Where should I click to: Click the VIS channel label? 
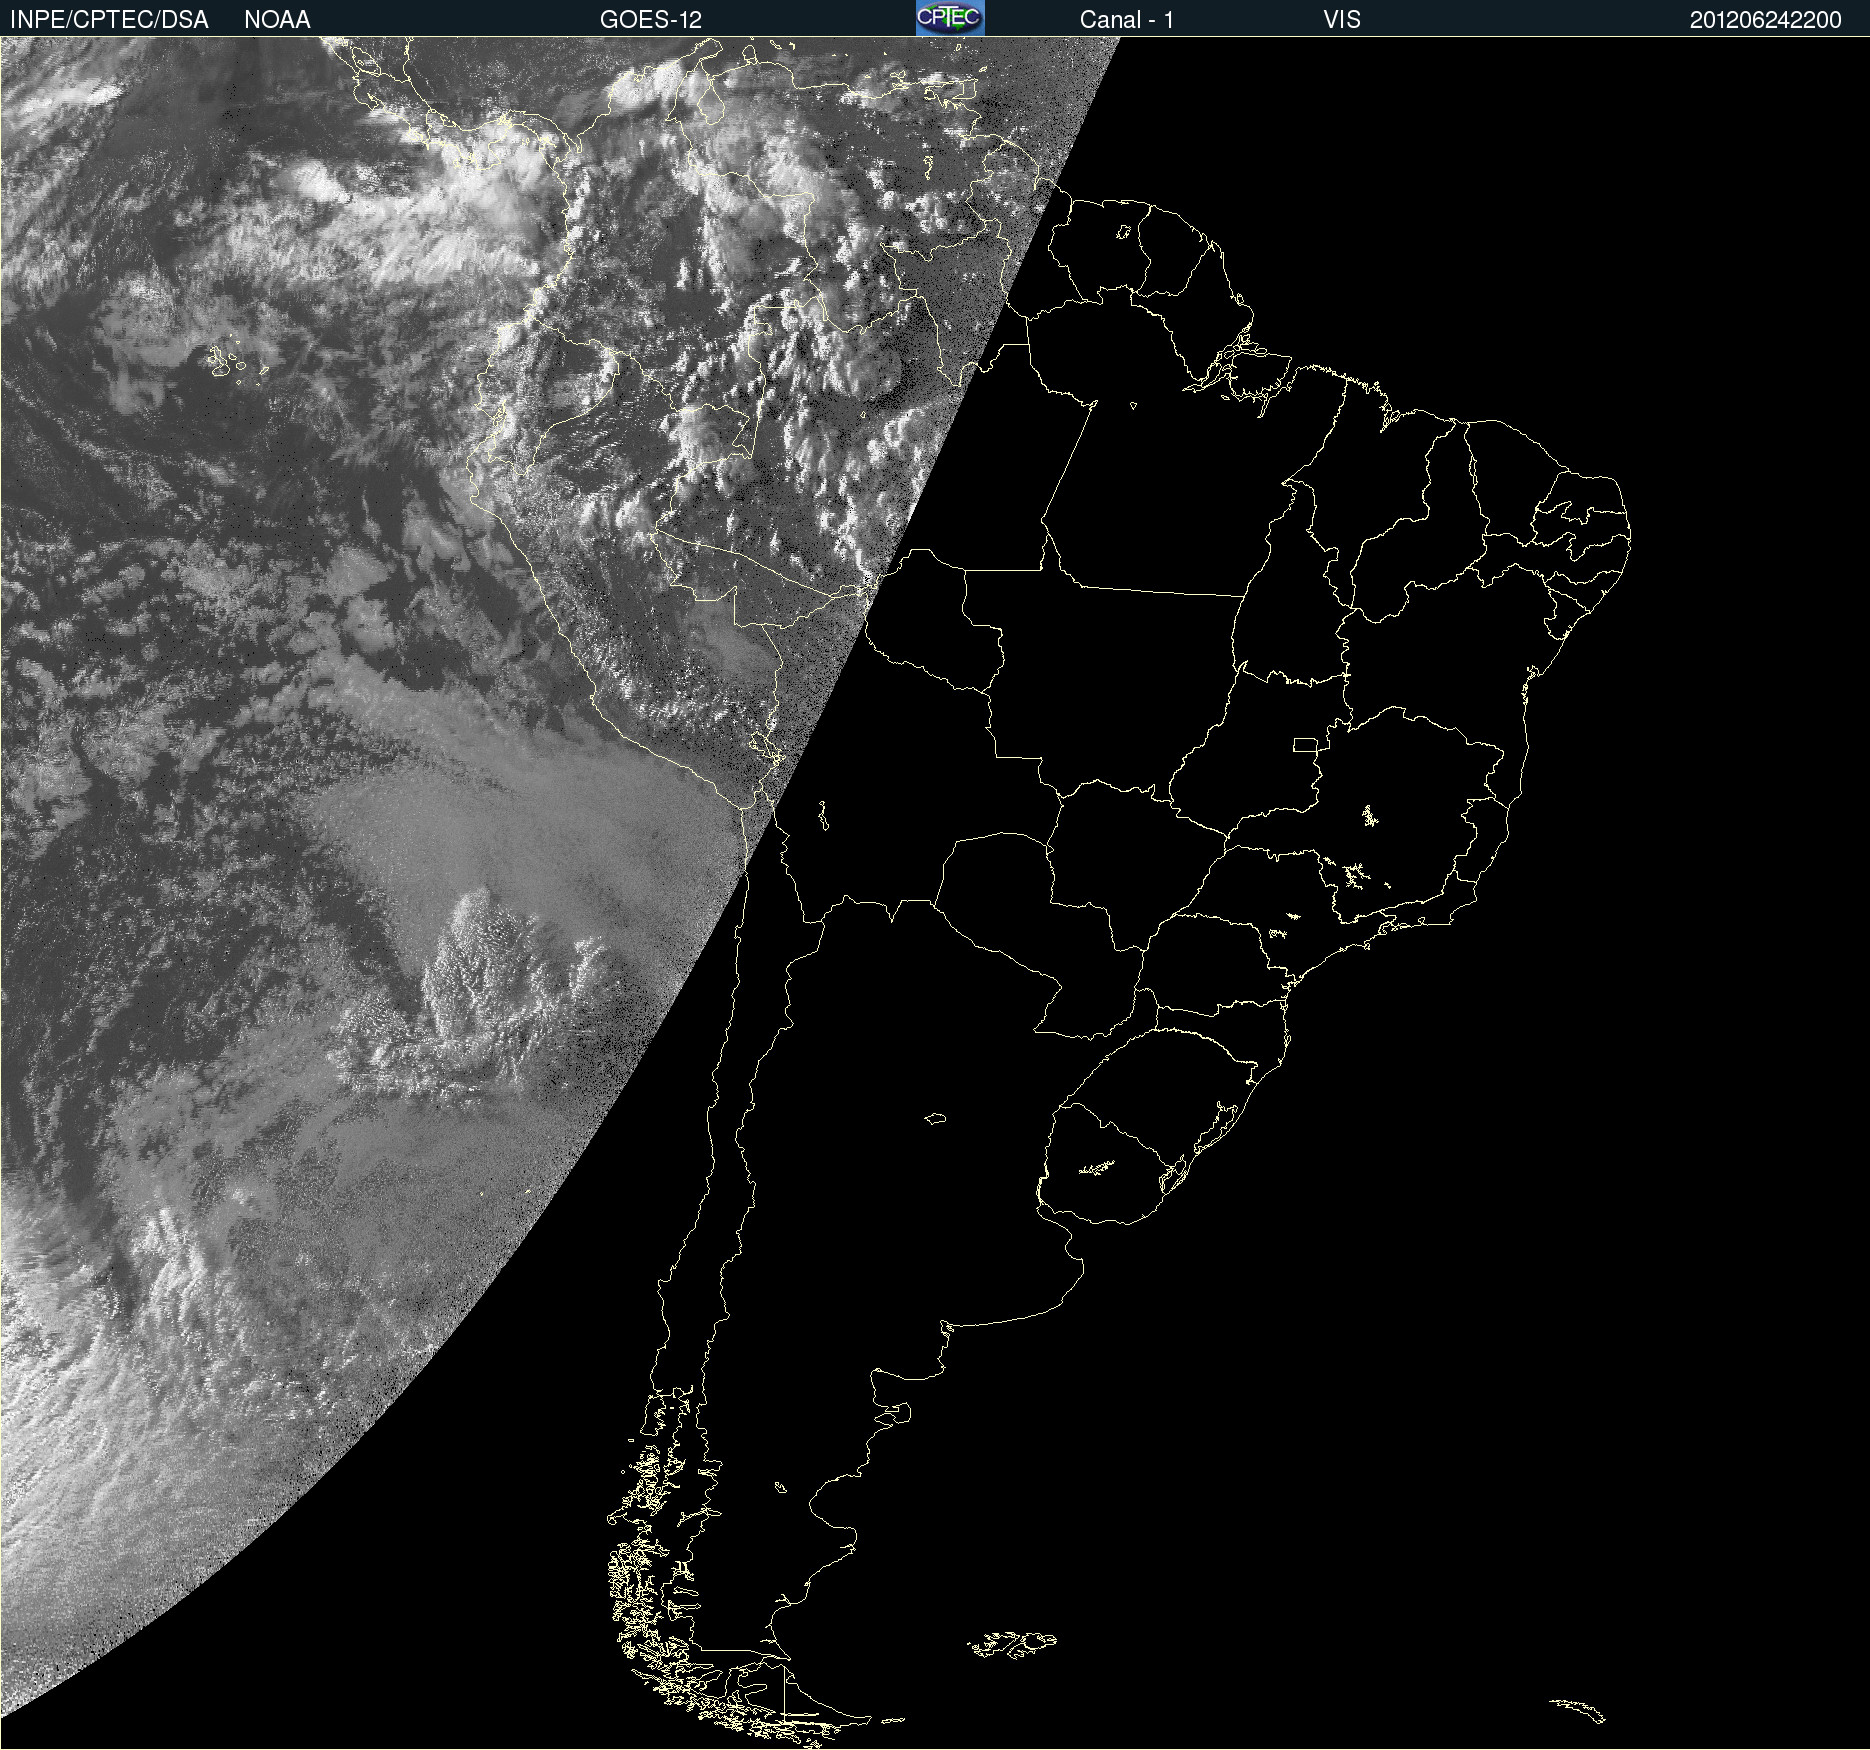(x=1341, y=20)
